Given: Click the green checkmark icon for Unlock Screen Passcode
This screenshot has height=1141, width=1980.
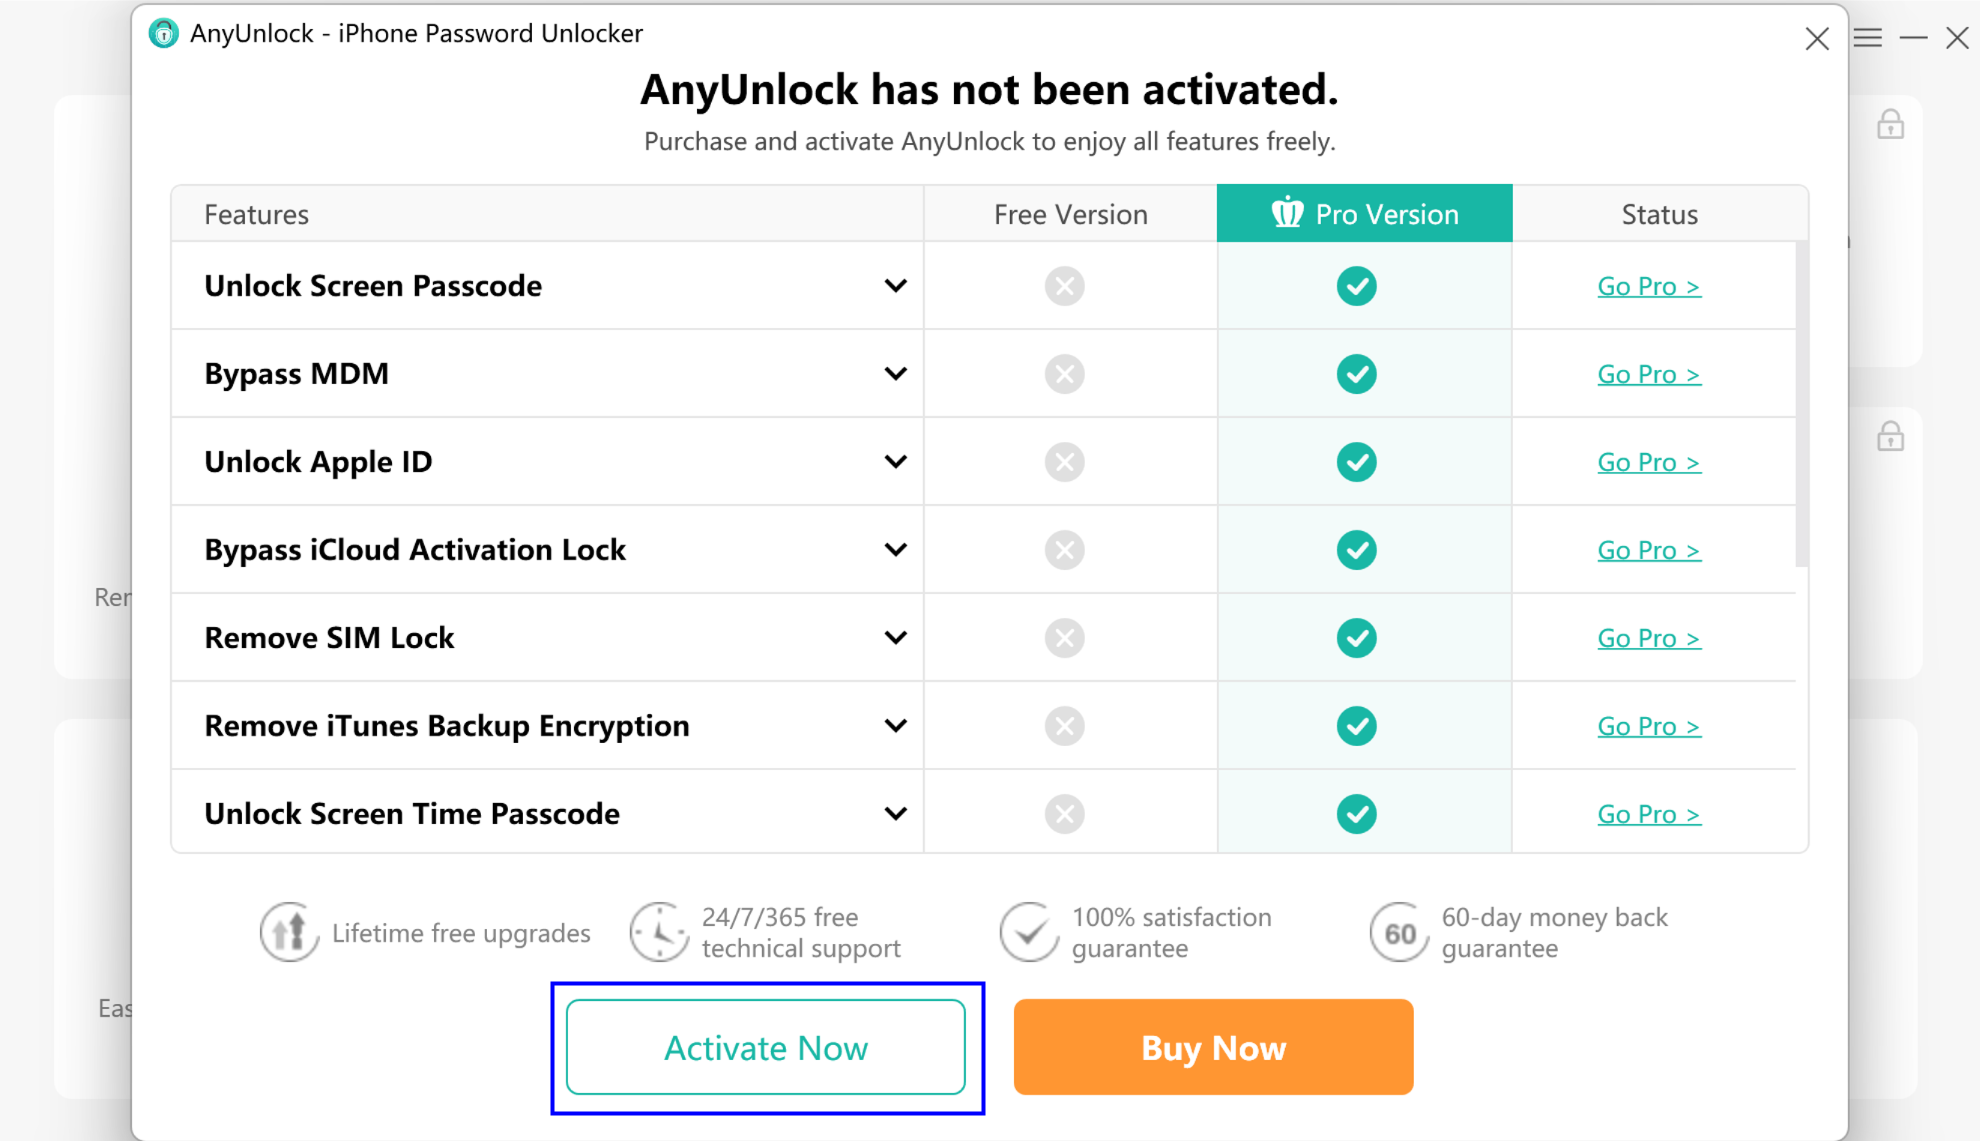Looking at the screenshot, I should [x=1357, y=284].
